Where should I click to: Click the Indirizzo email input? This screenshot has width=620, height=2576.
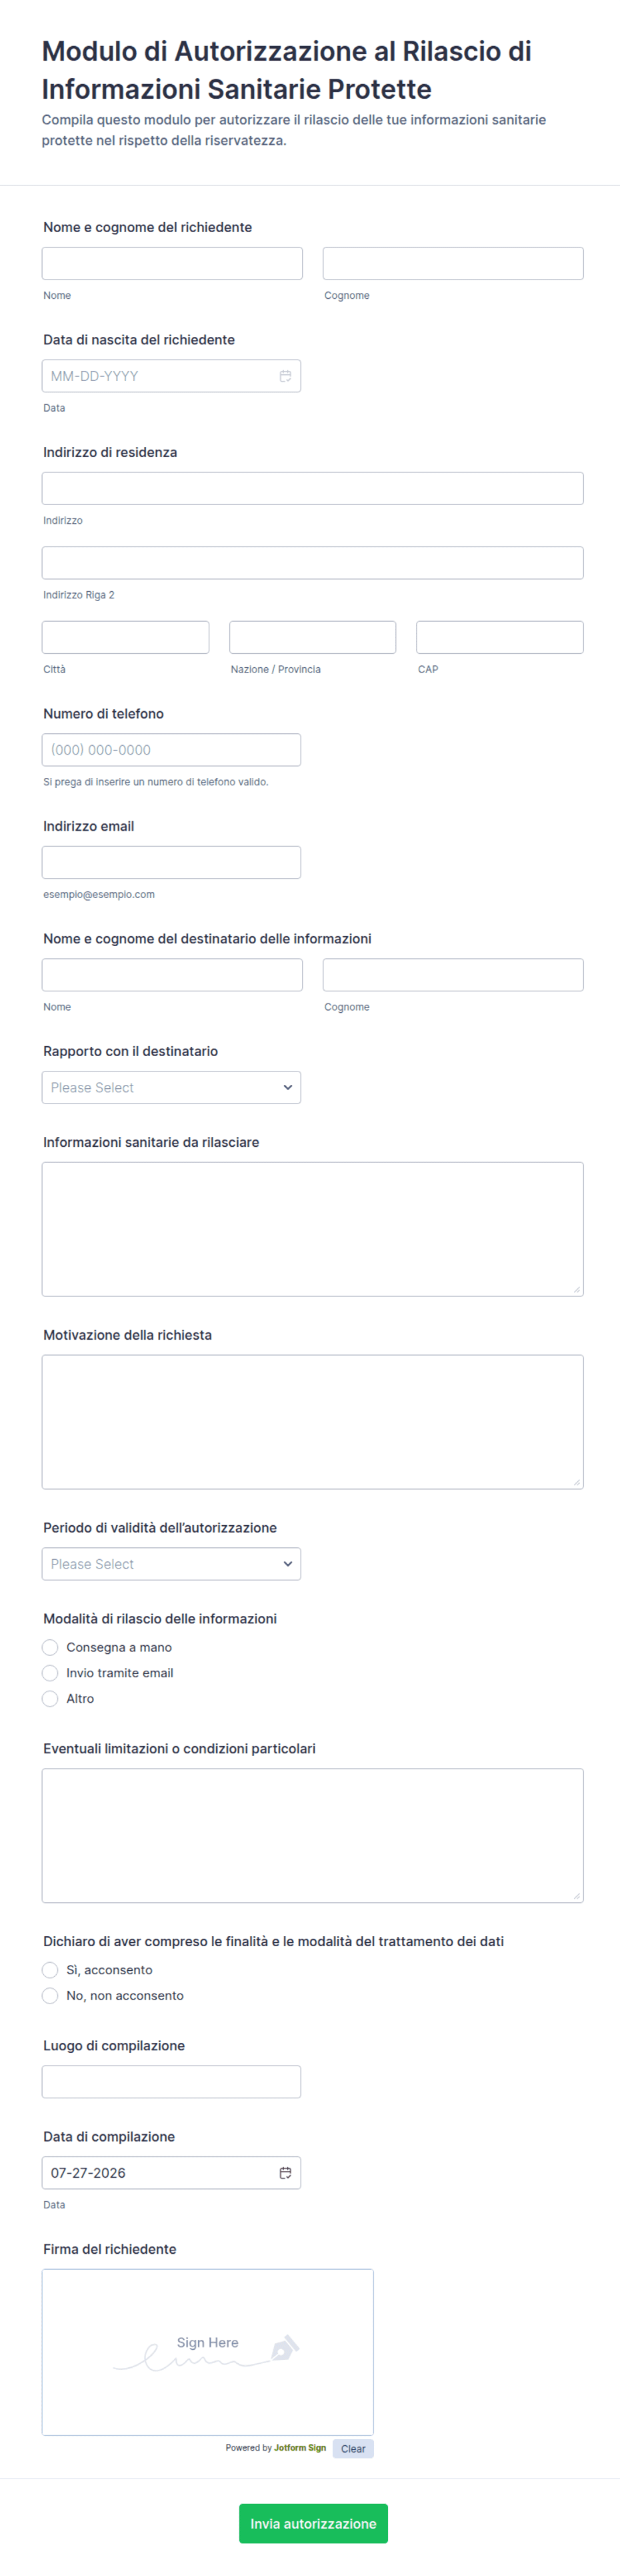click(x=171, y=862)
